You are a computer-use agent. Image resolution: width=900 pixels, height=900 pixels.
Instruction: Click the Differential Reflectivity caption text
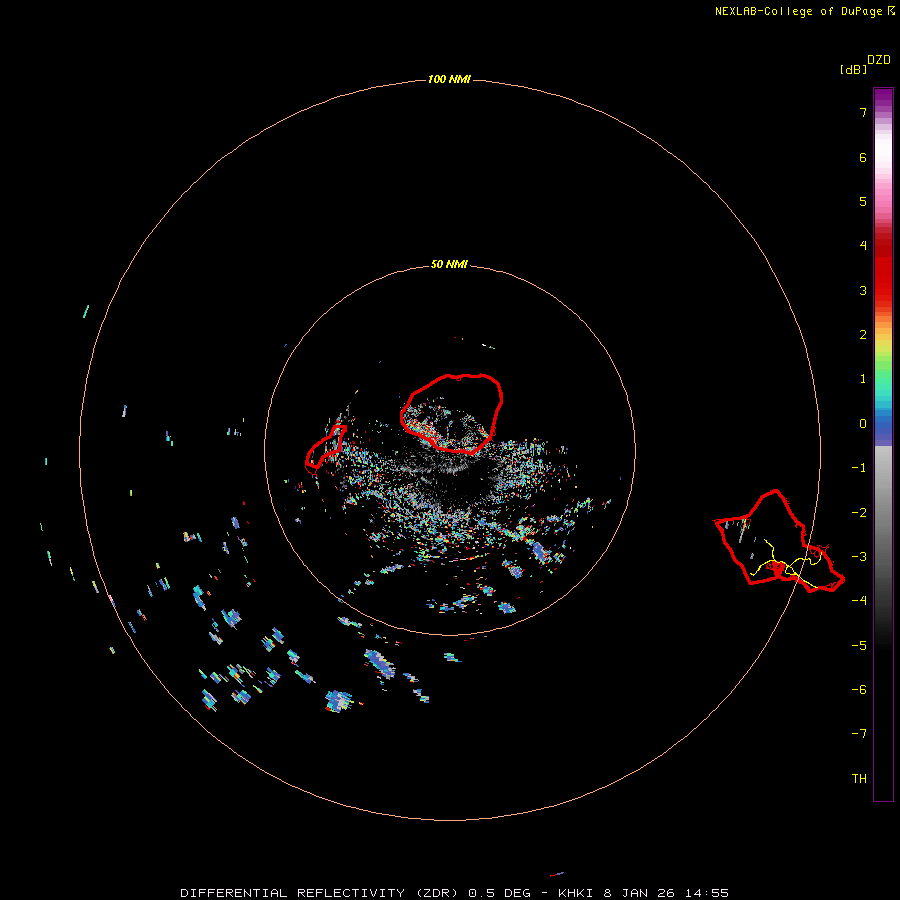454,893
